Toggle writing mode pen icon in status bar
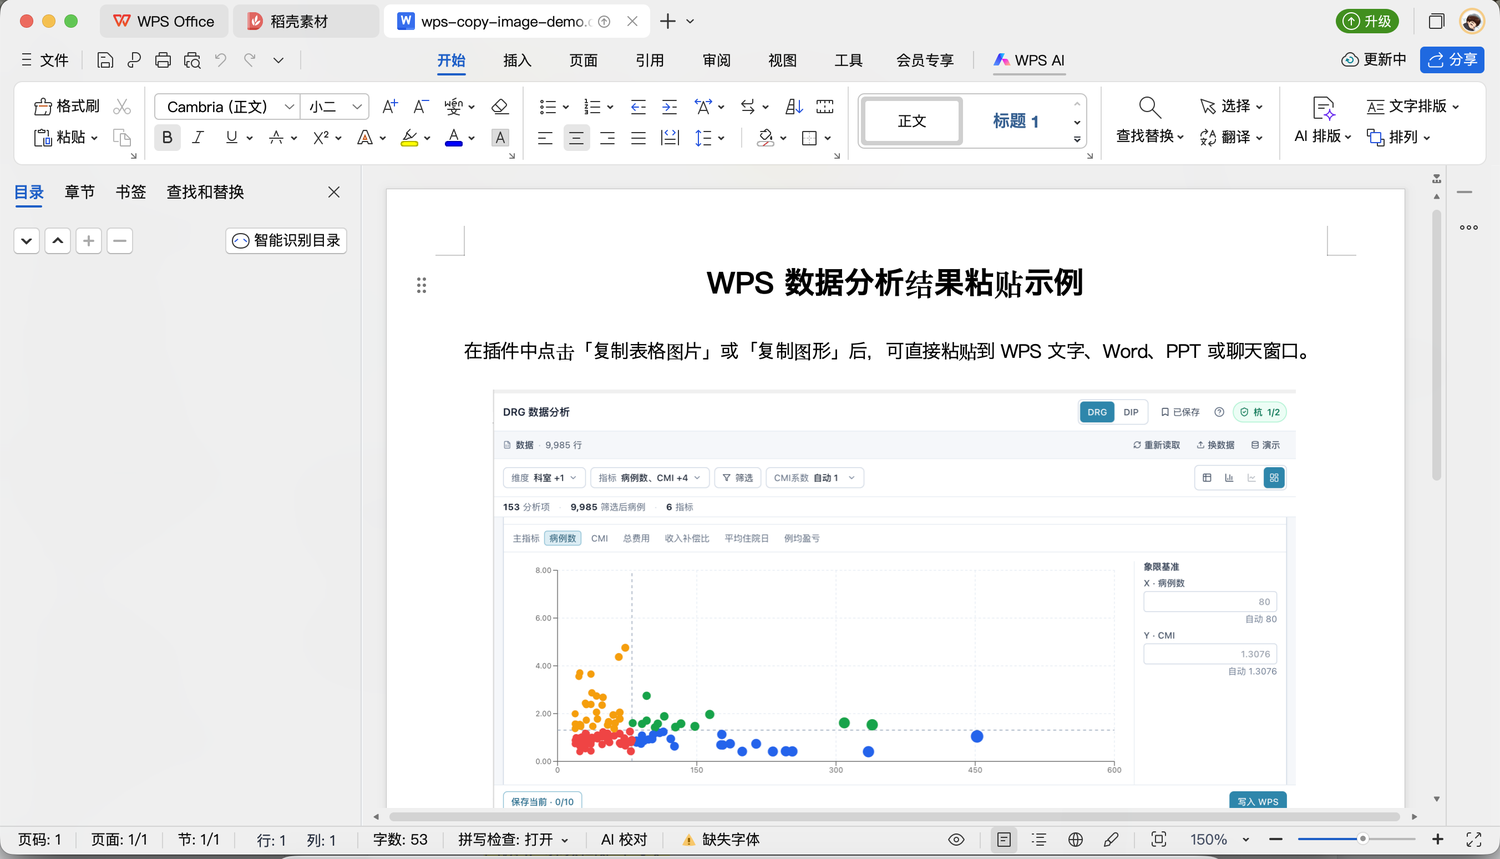 click(x=1111, y=839)
